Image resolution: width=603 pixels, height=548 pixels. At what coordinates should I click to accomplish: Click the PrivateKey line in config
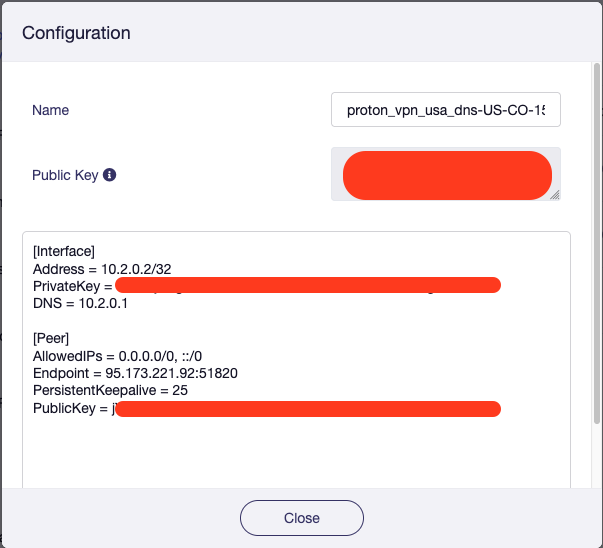point(70,287)
